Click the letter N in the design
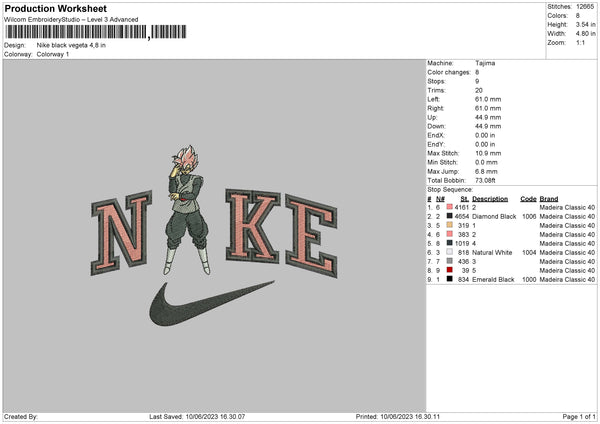Viewport: 600px width, 424px height. tap(122, 232)
